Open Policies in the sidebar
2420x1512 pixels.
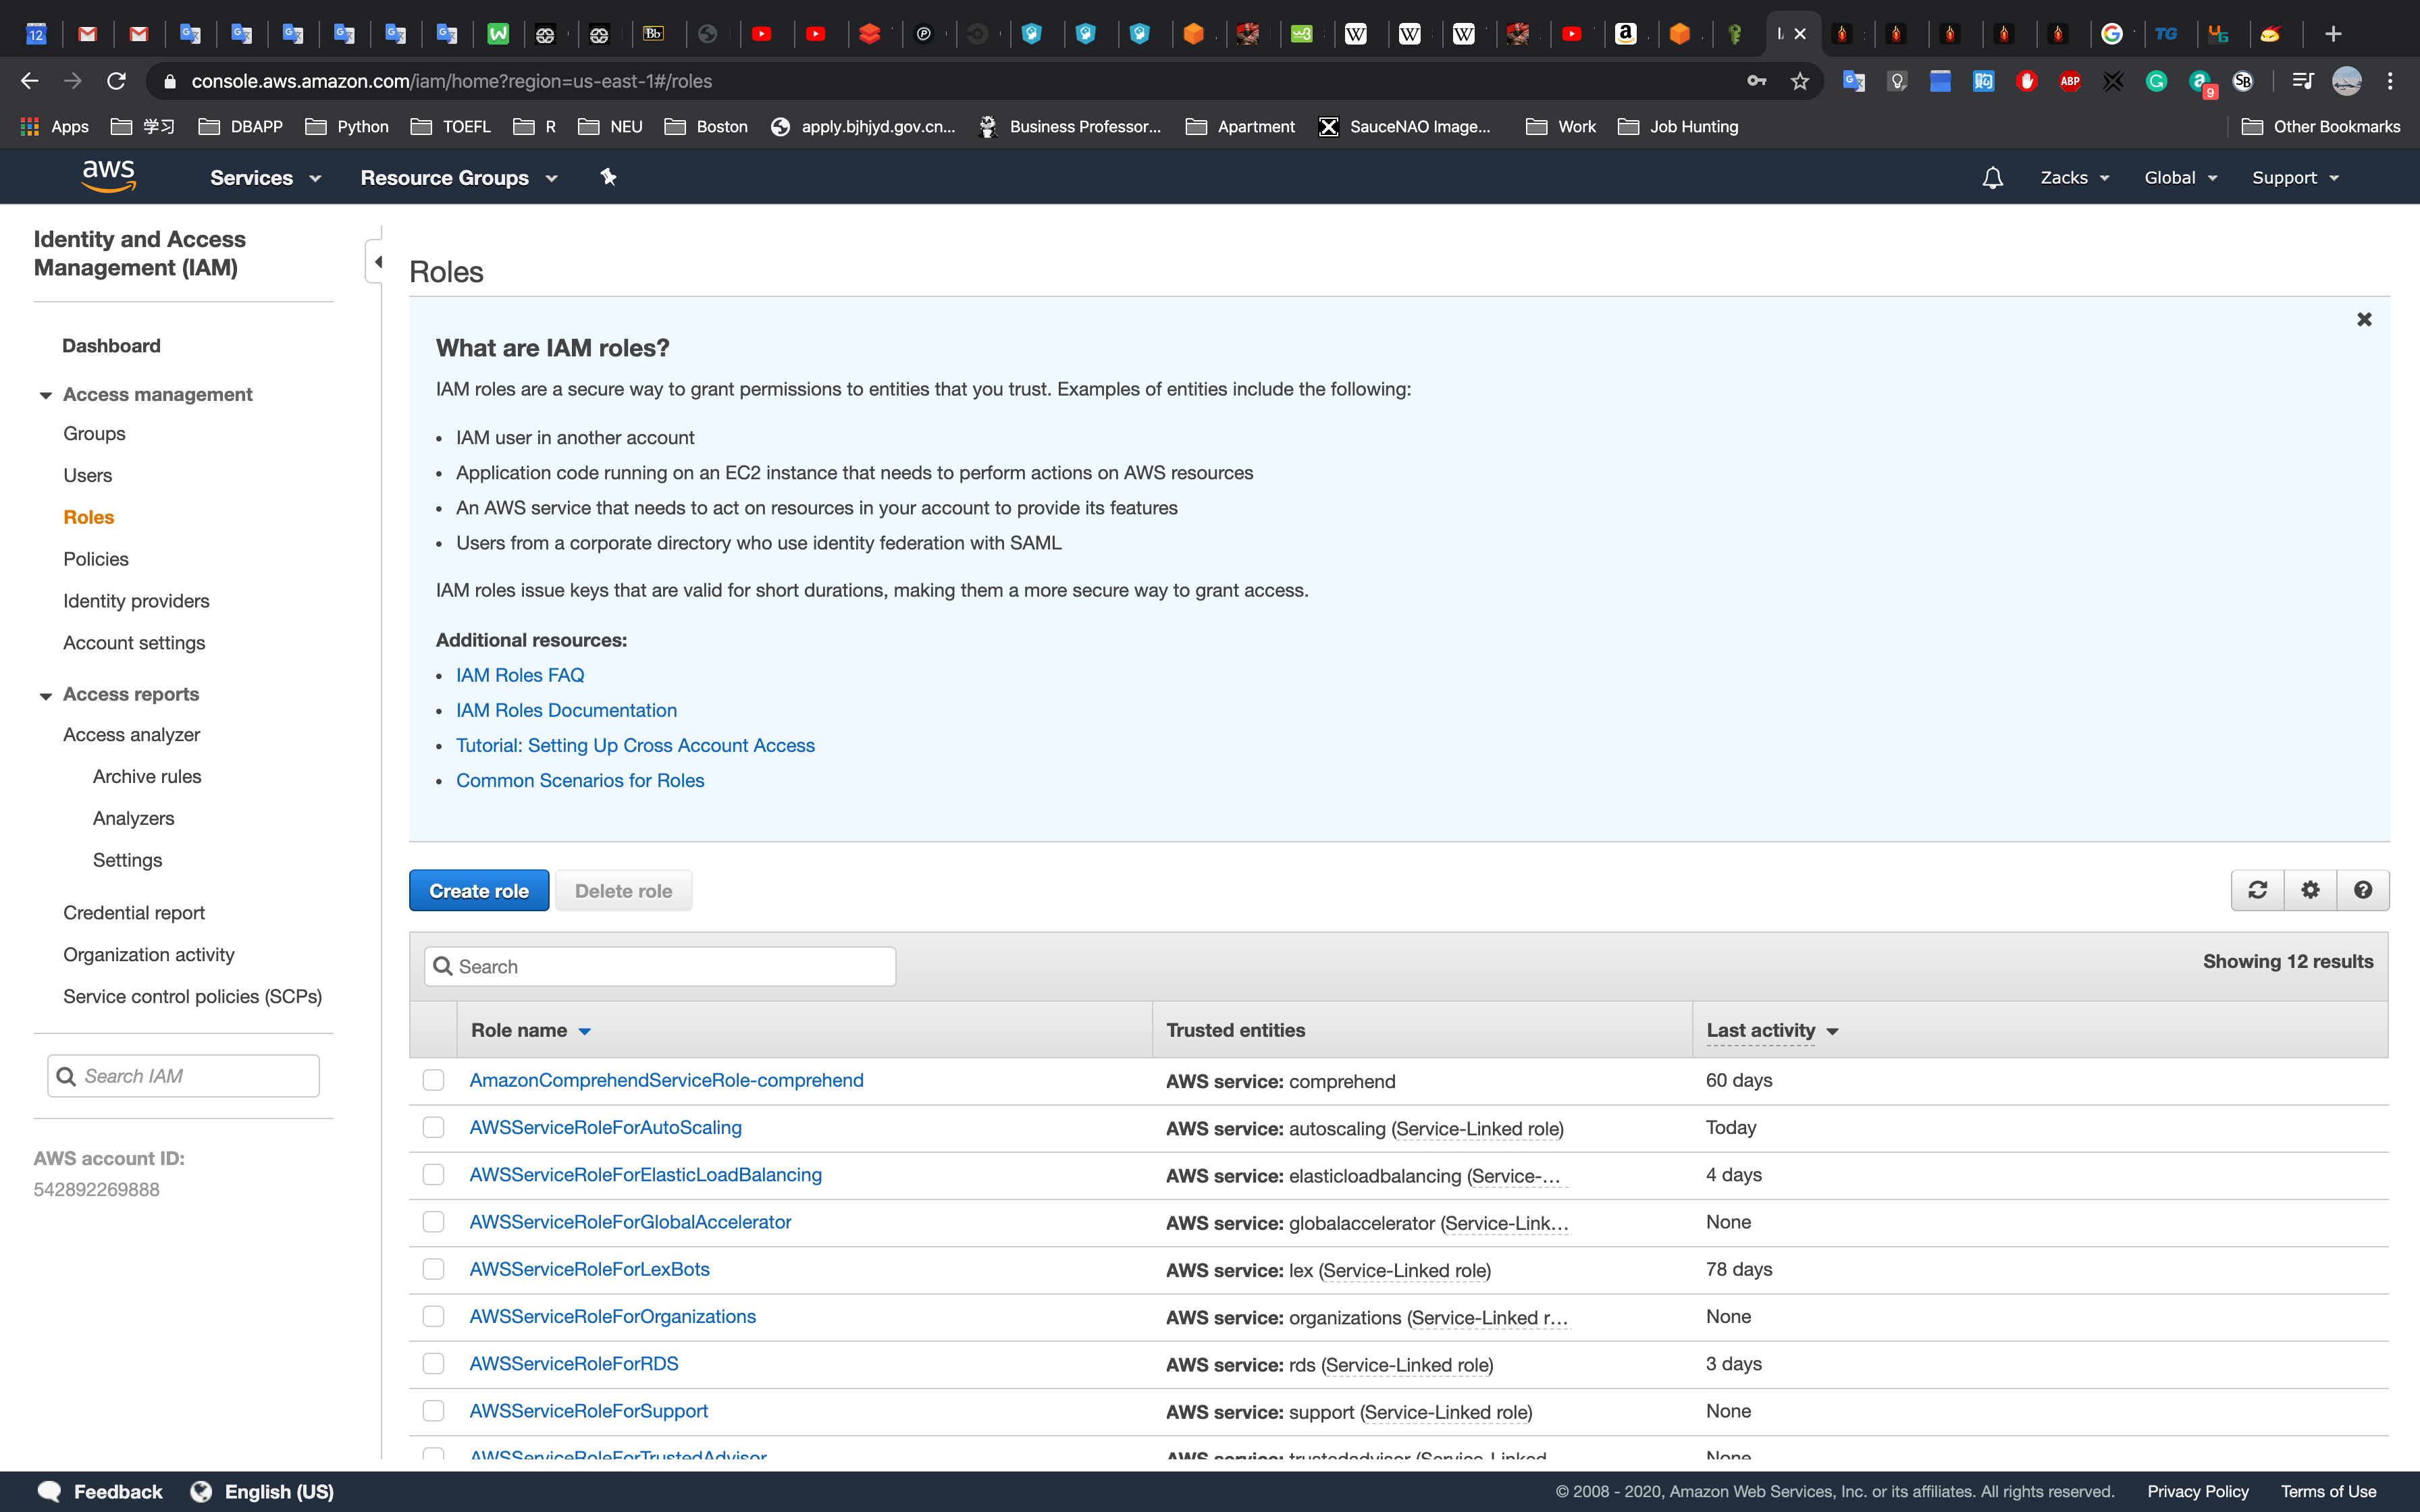96,559
